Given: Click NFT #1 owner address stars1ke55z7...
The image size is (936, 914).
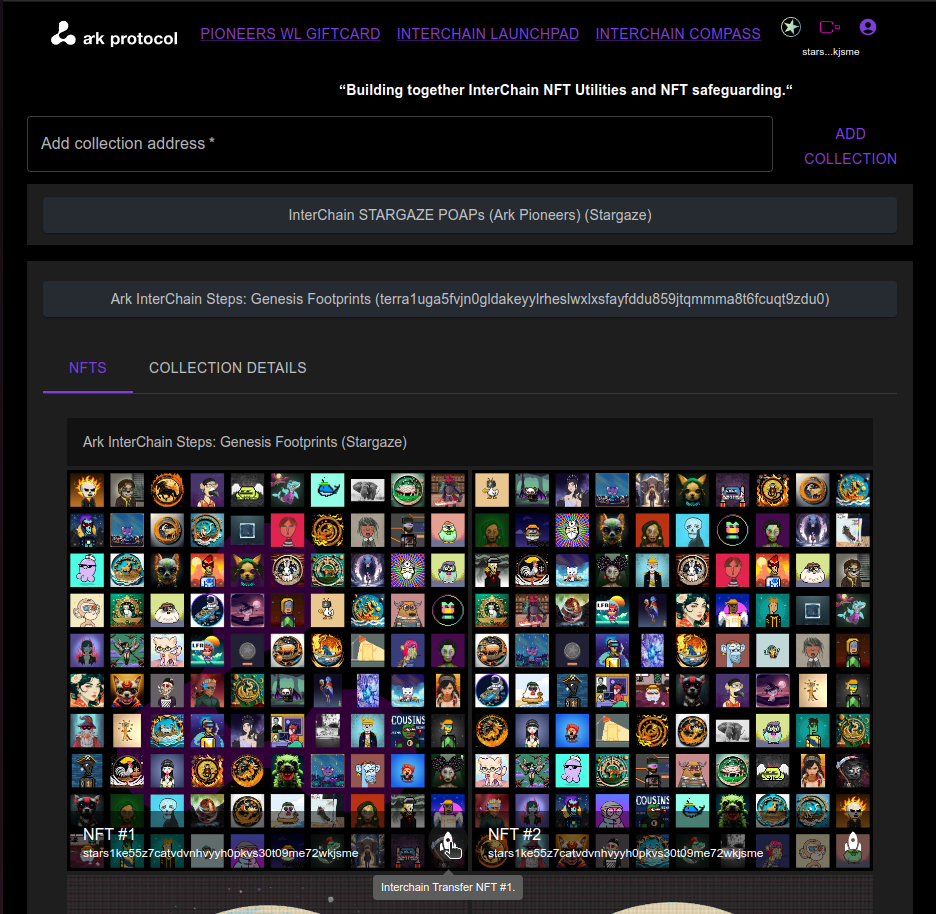Looking at the screenshot, I should coord(220,853).
